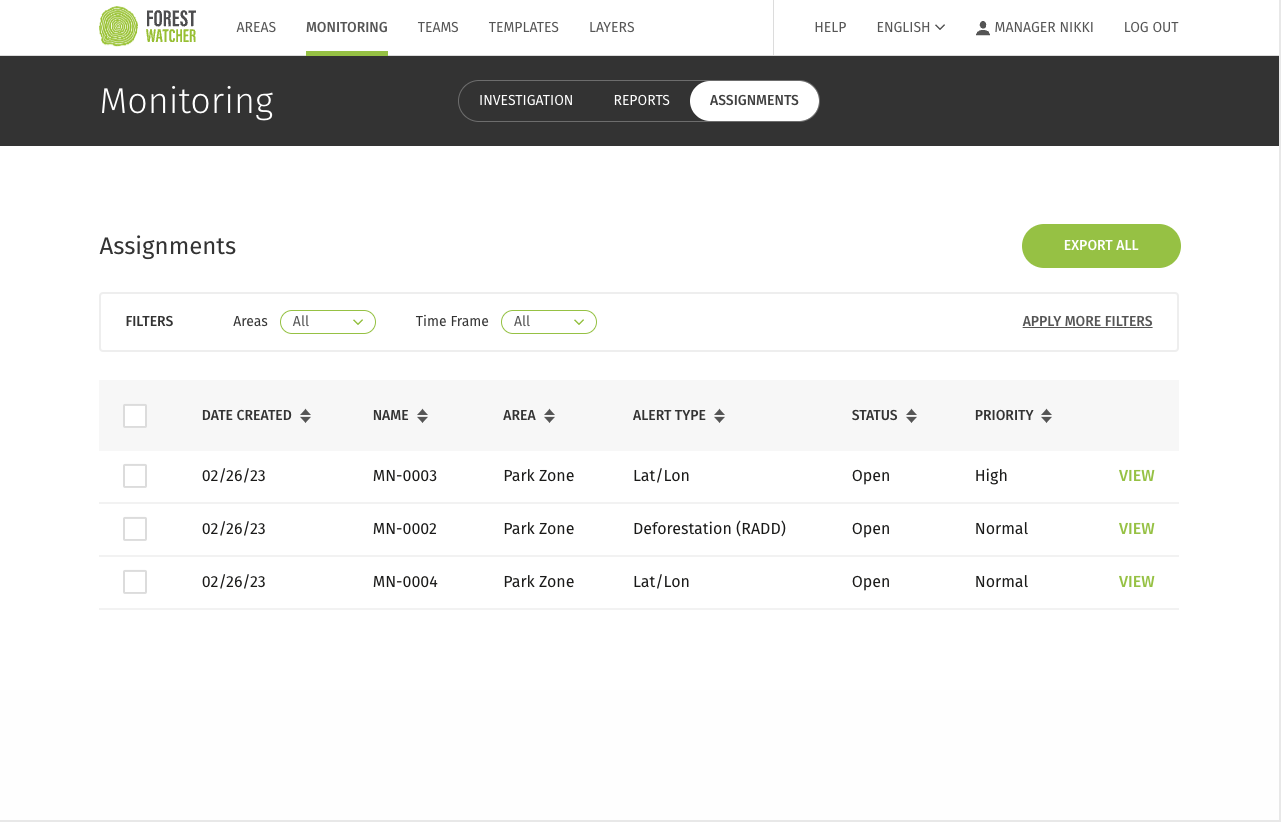Click the Forest Watcher logo
The width and height of the screenshot is (1281, 822).
pyautogui.click(x=148, y=27)
